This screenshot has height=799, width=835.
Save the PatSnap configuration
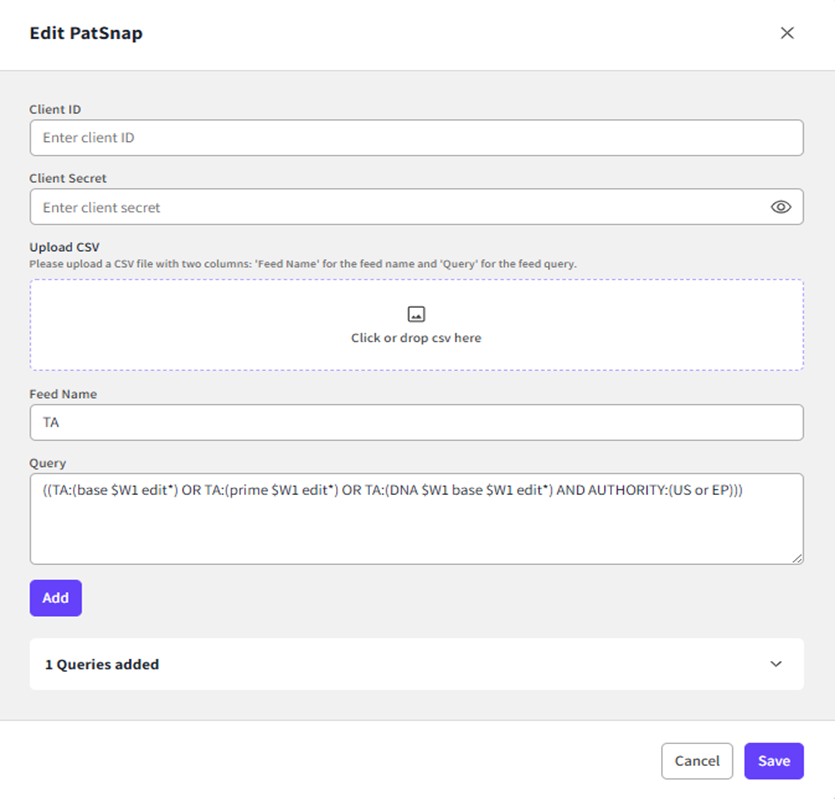click(x=774, y=761)
